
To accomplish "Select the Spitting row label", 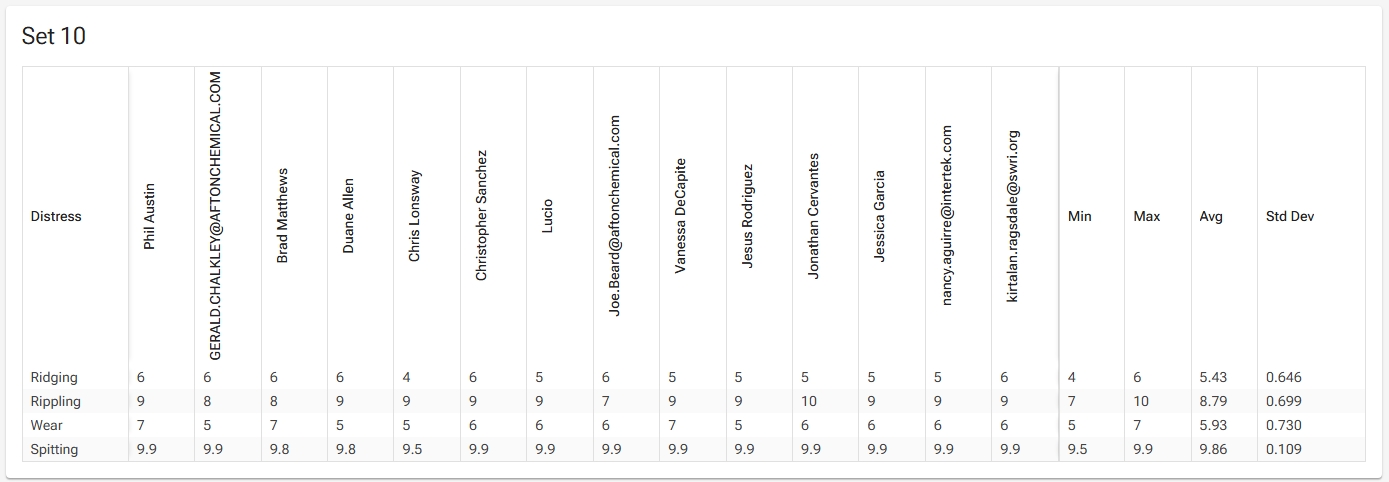I will click(x=54, y=449).
